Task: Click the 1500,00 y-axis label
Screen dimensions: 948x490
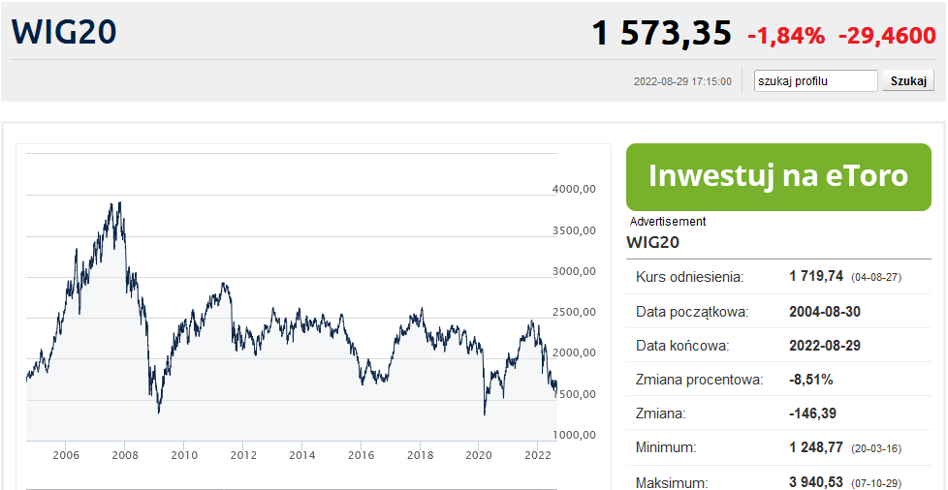Action: [574, 394]
